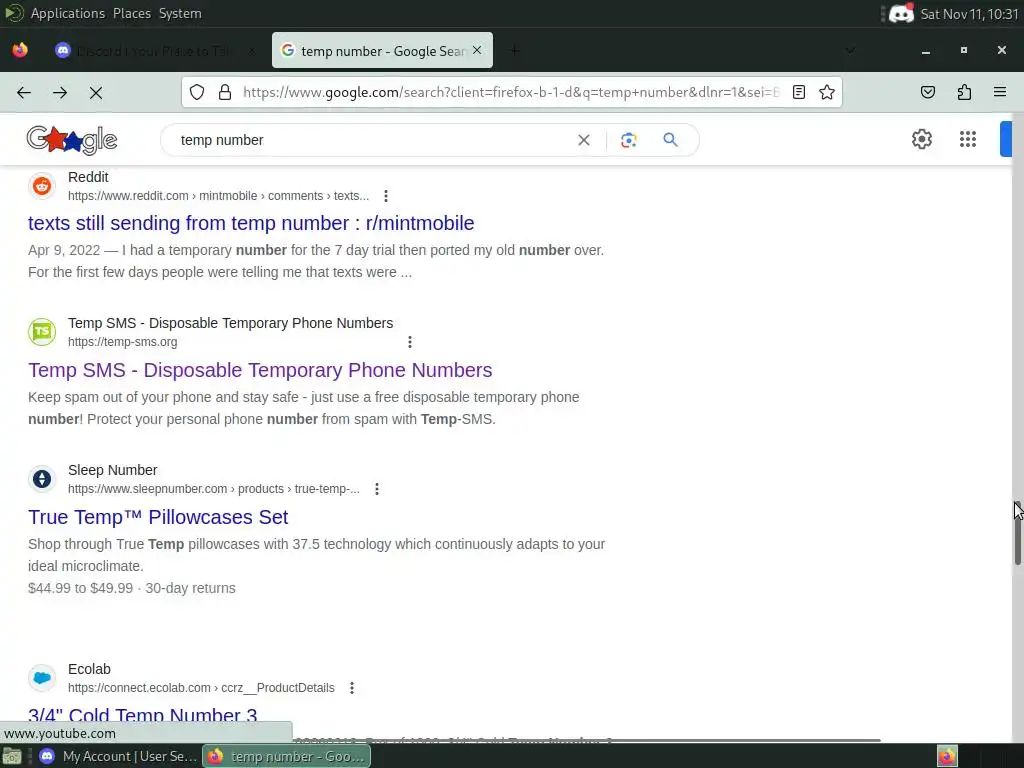Switch to My Account Discord taskbar window

(118, 756)
